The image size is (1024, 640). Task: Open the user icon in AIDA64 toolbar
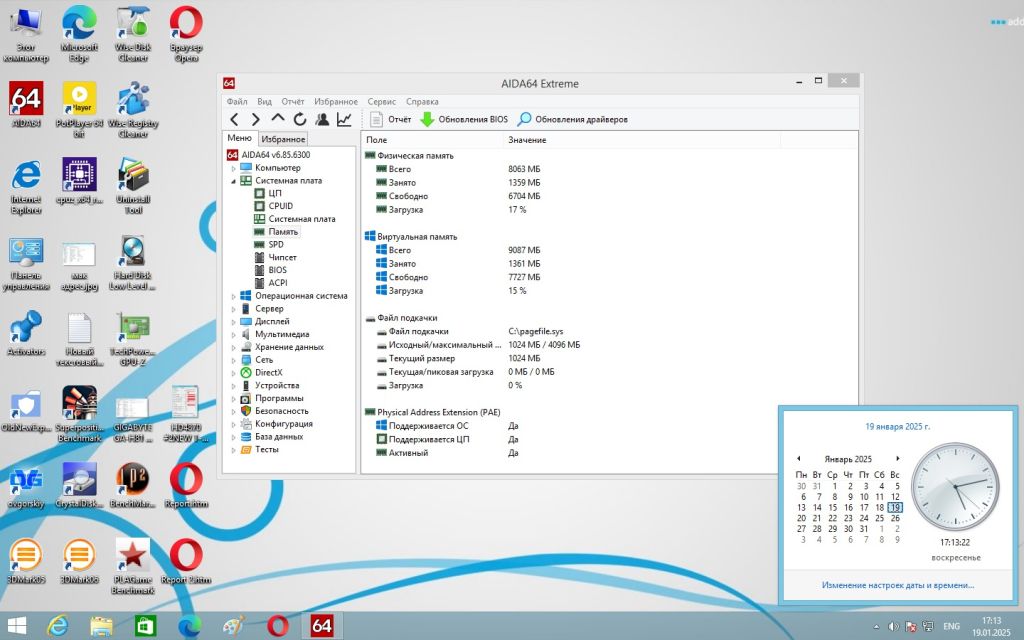click(322, 119)
